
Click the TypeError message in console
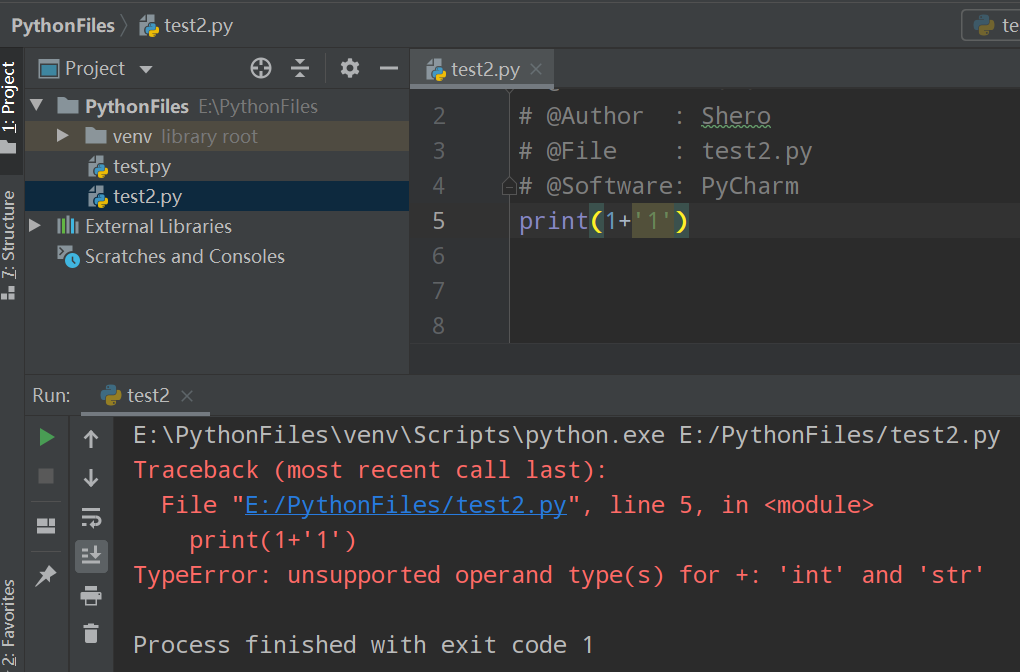click(x=559, y=575)
